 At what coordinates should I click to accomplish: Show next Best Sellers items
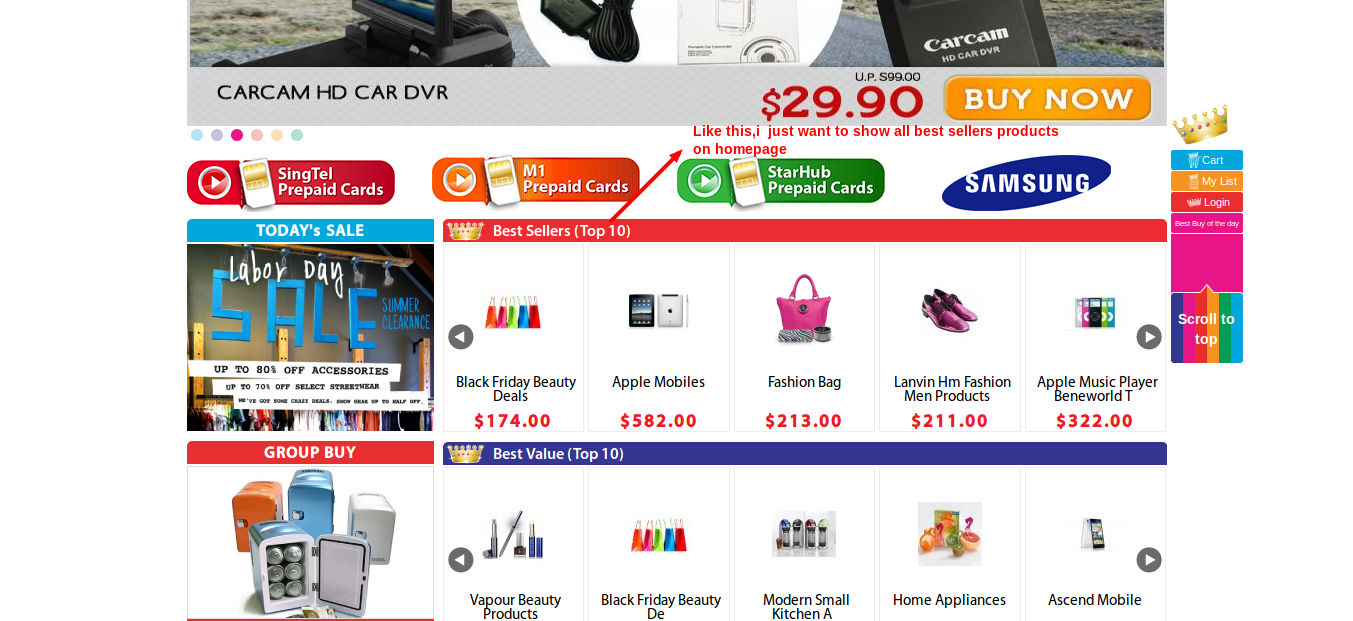pos(1149,337)
